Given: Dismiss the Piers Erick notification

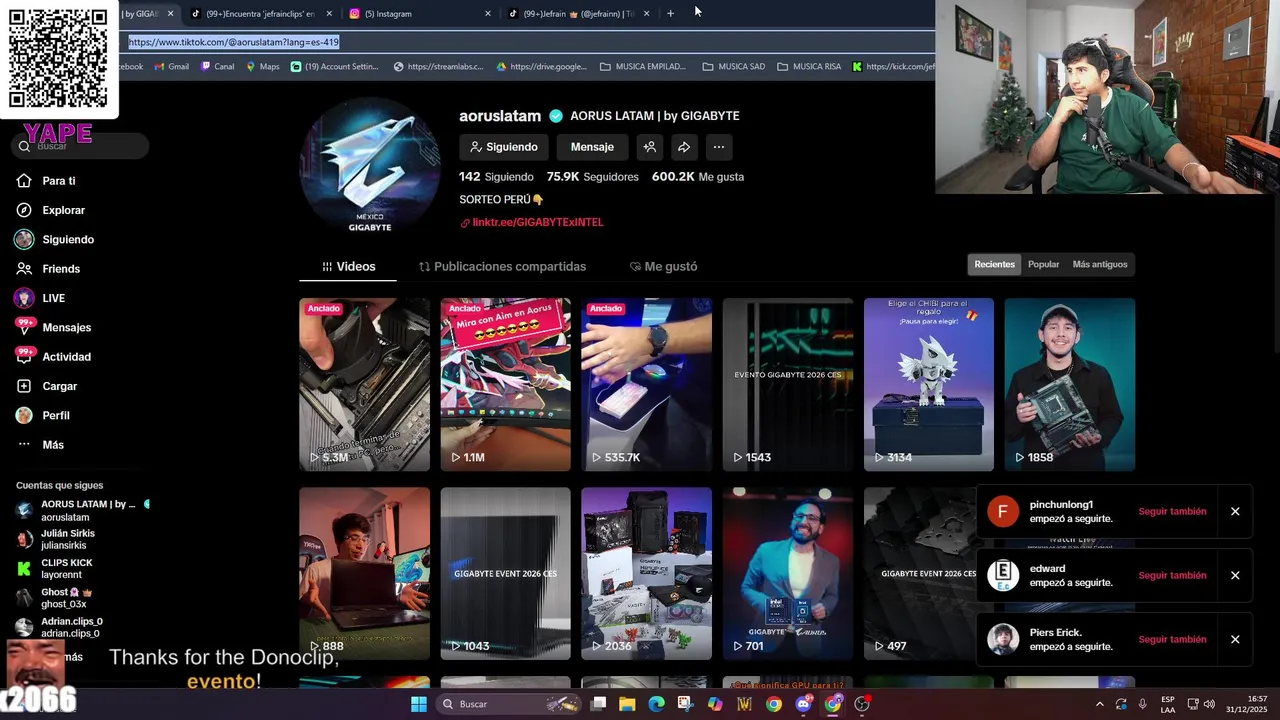Looking at the screenshot, I should click(1235, 639).
